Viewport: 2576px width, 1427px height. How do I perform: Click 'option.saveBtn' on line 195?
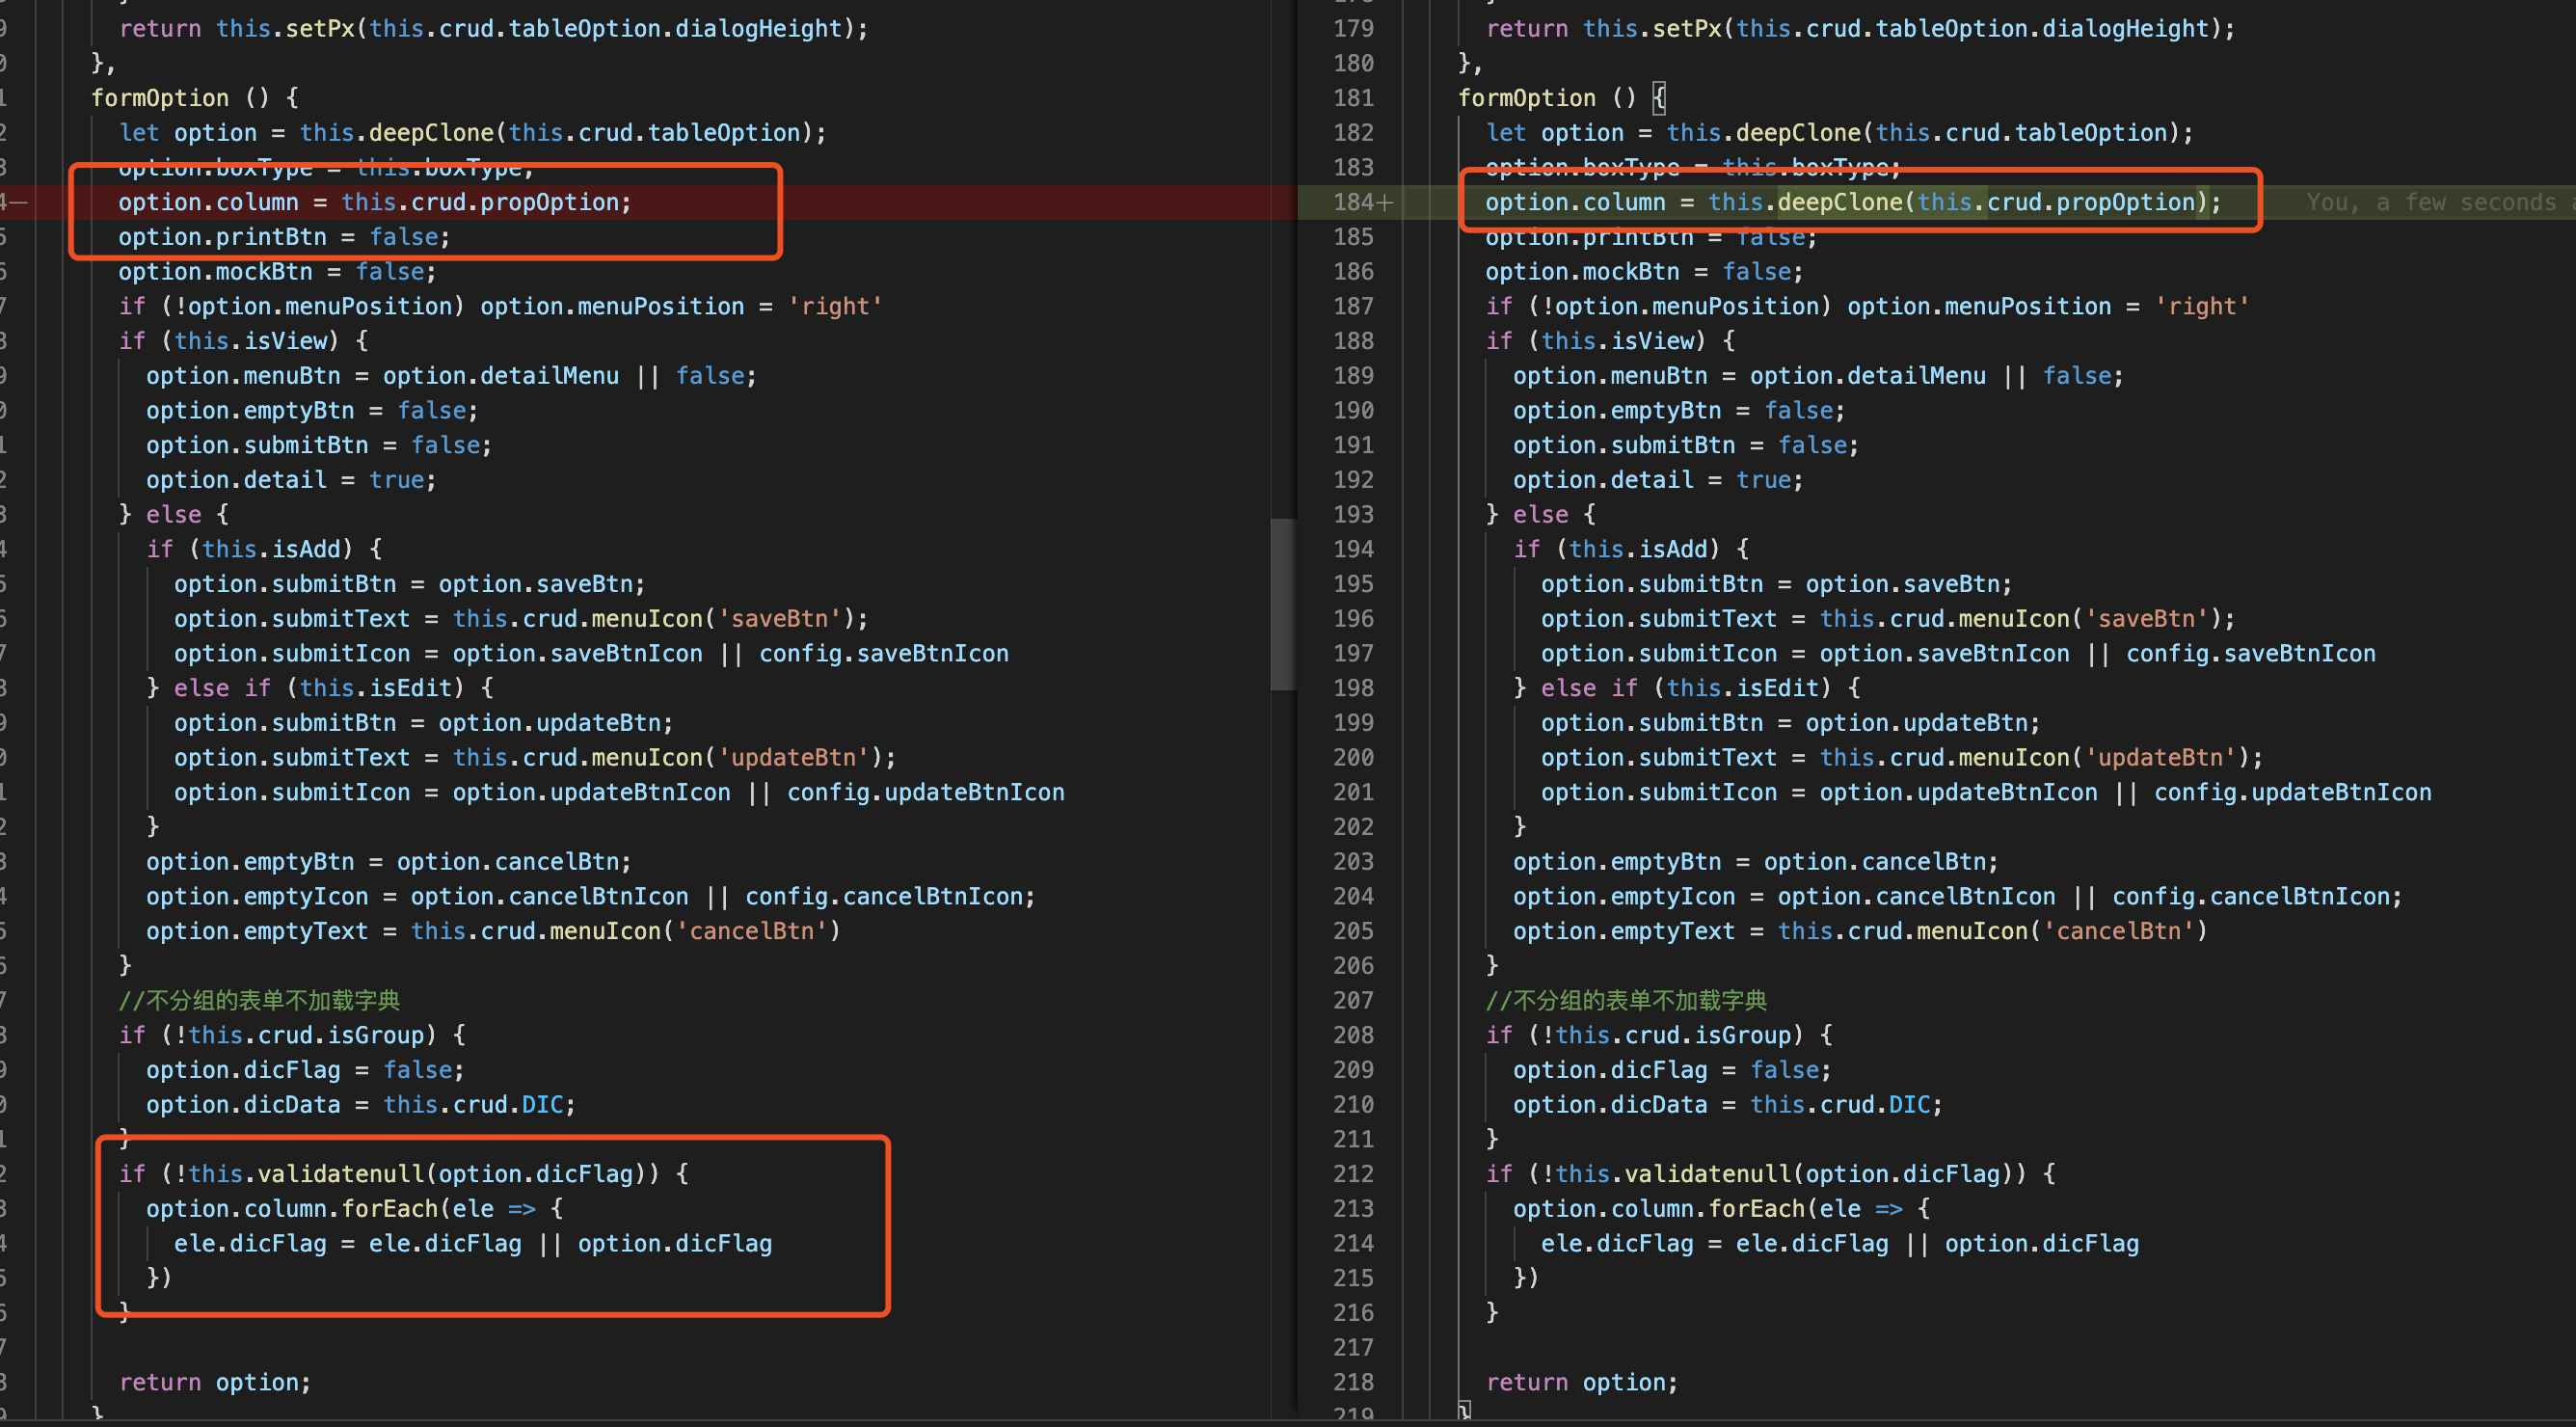pyautogui.click(x=1902, y=584)
